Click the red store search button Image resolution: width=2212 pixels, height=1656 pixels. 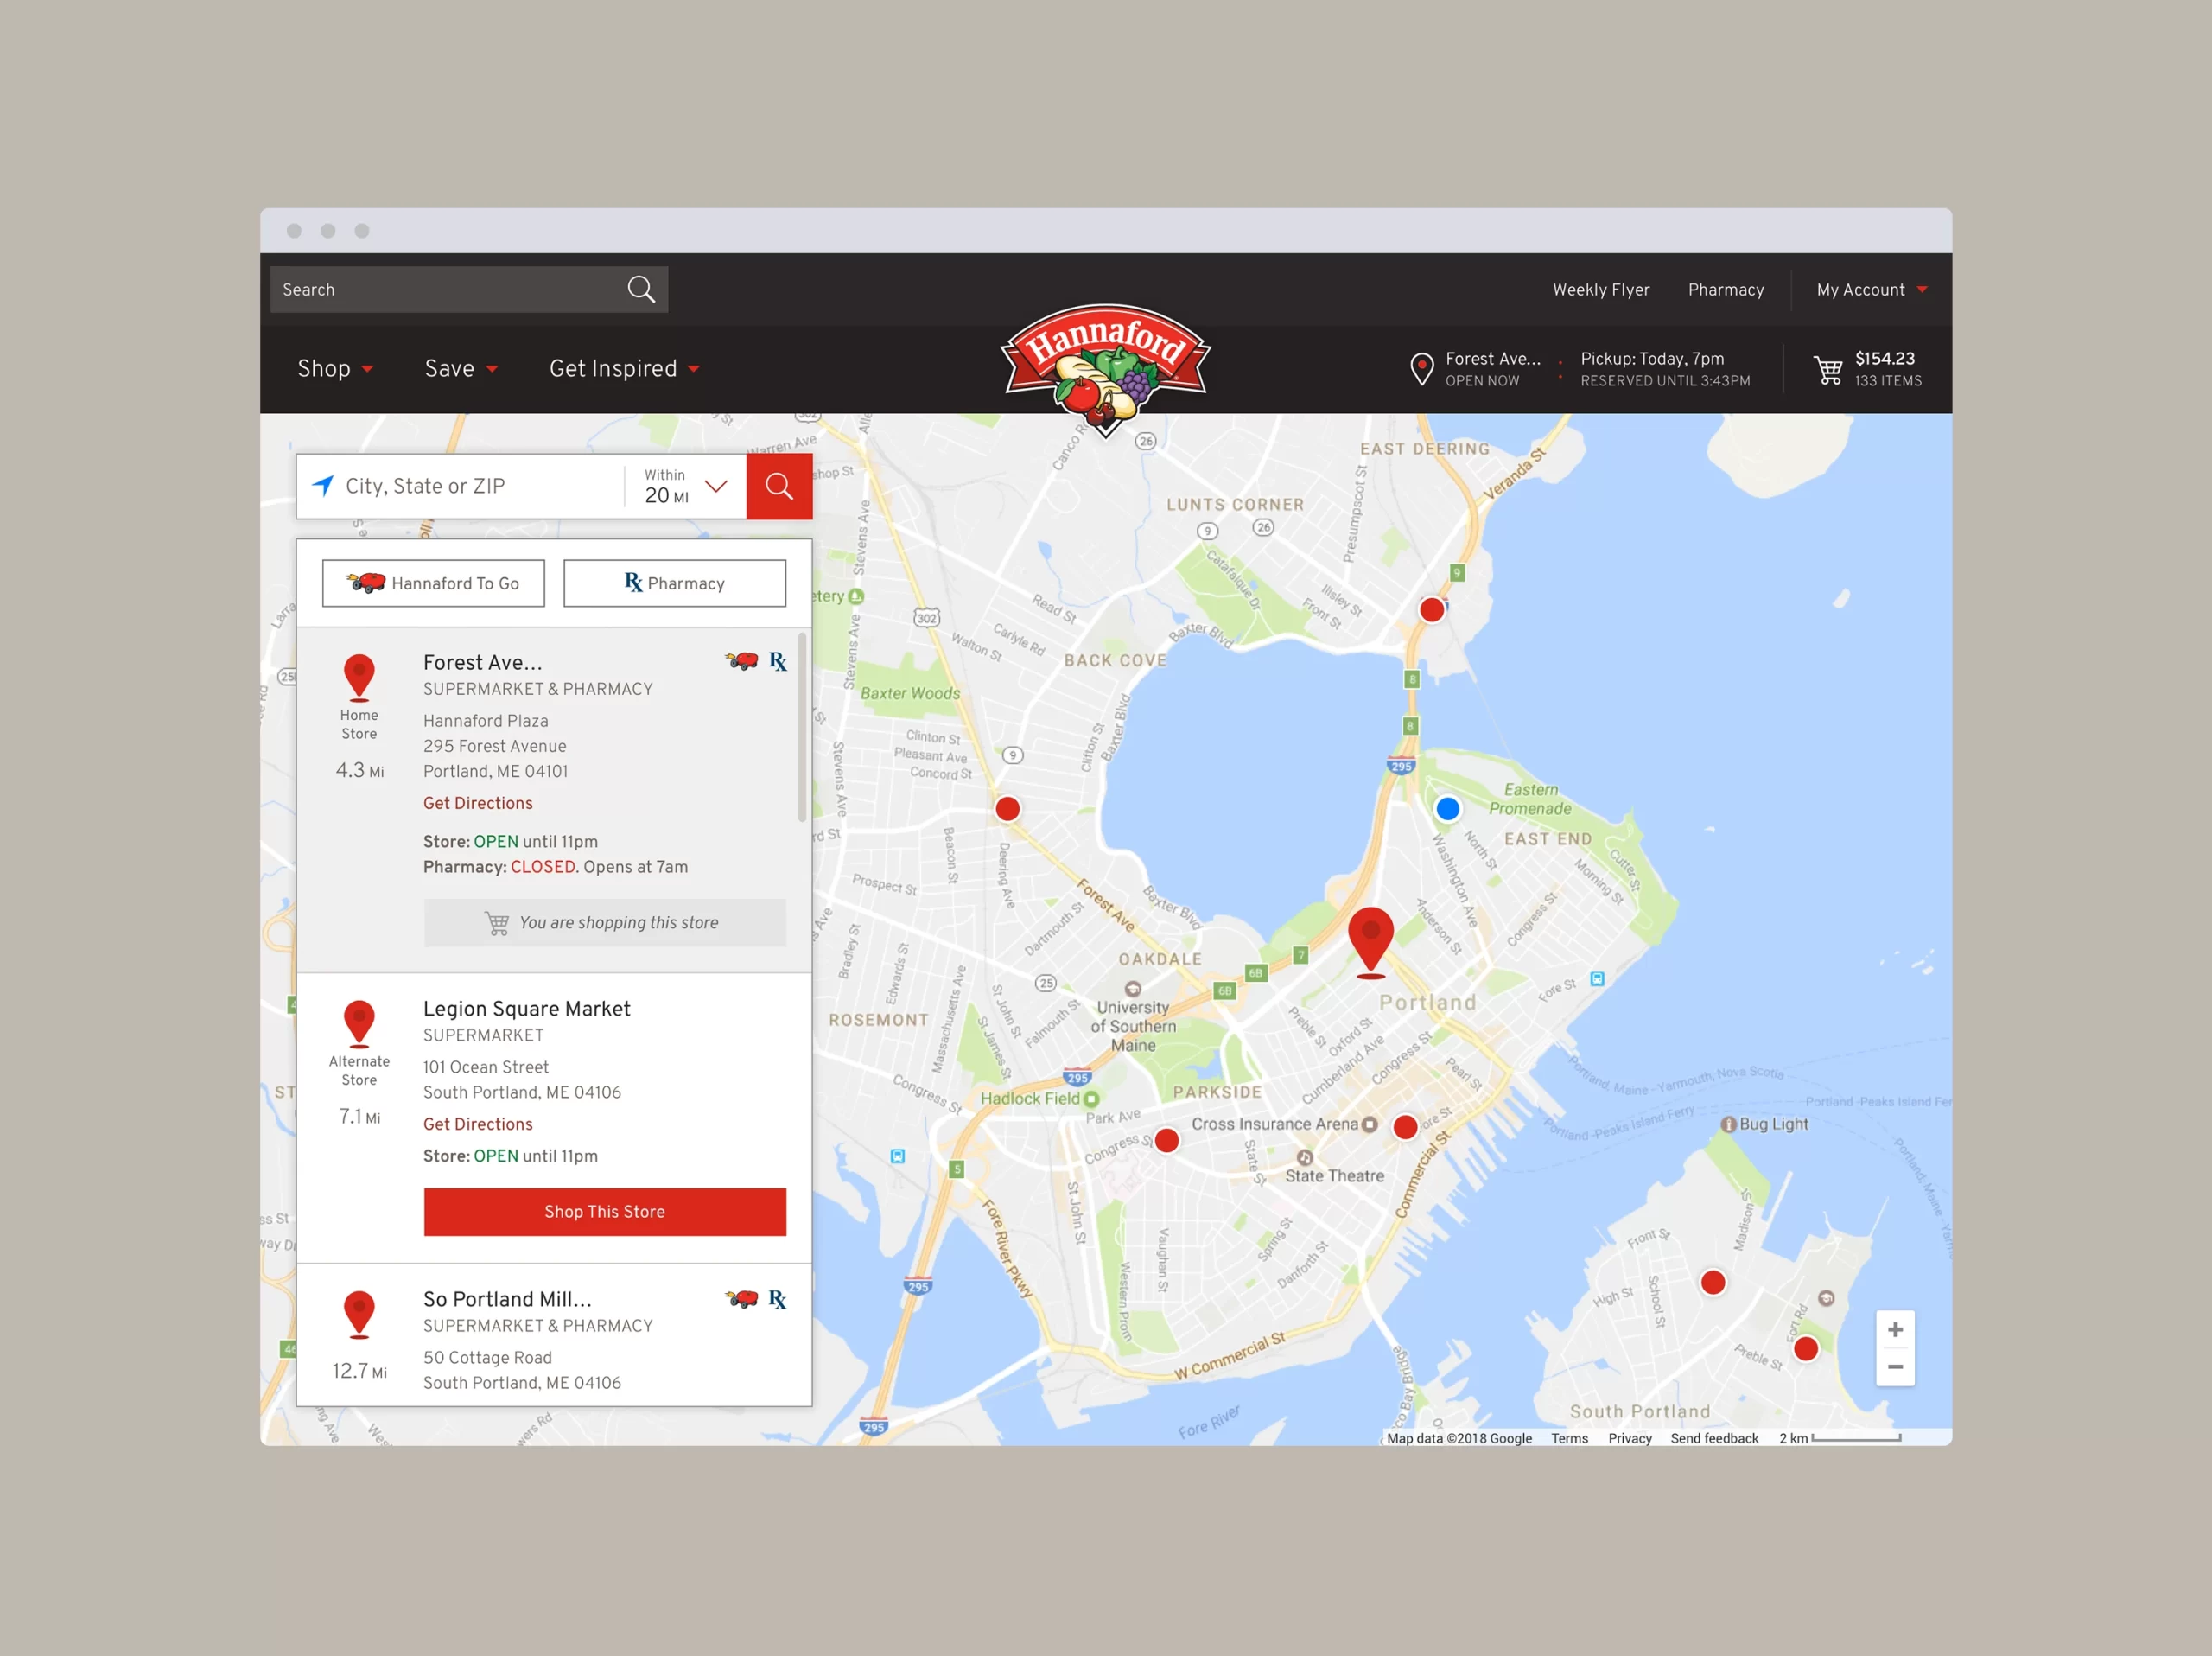(779, 486)
